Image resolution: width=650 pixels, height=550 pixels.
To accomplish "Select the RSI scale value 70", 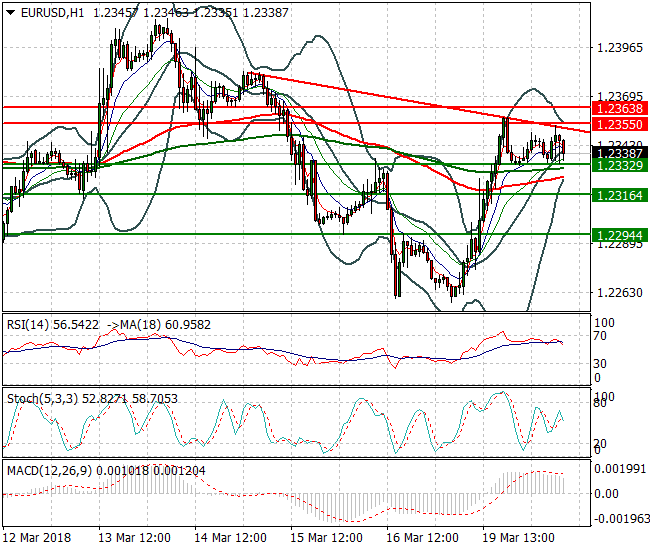I will click(600, 336).
